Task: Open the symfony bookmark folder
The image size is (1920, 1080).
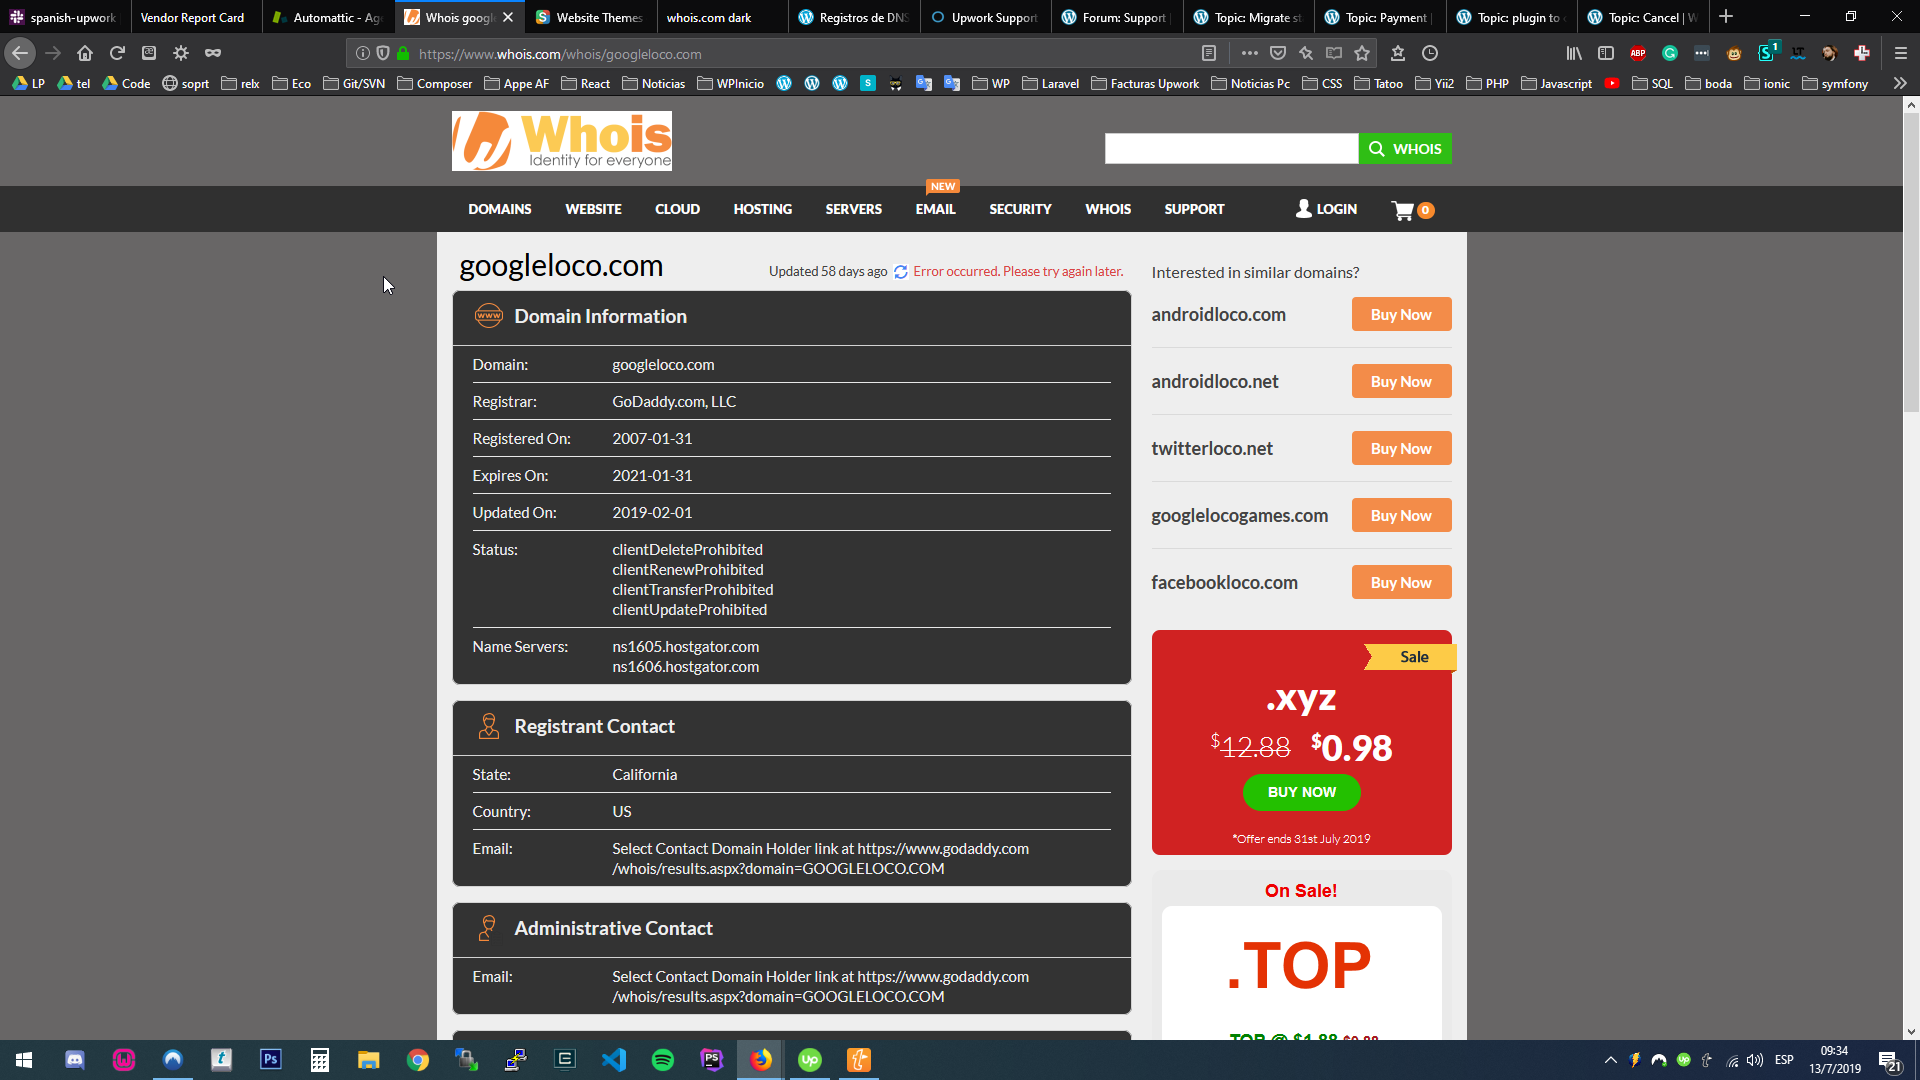Action: (x=1835, y=83)
